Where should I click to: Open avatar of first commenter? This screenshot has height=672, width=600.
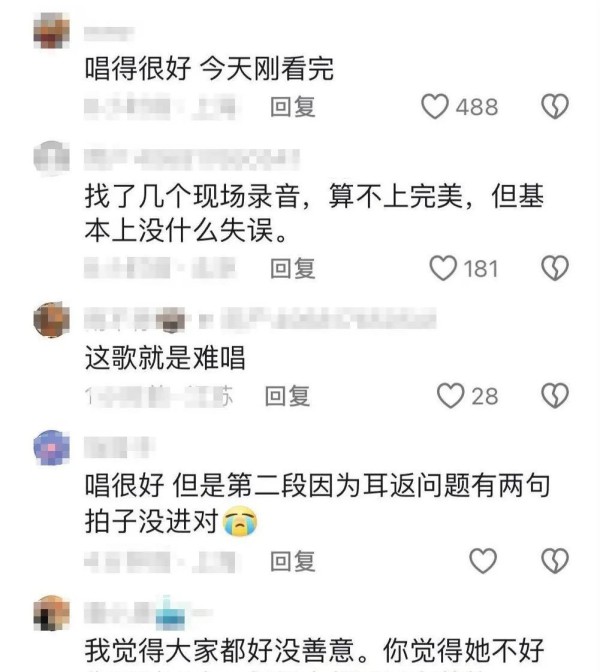coord(51,30)
